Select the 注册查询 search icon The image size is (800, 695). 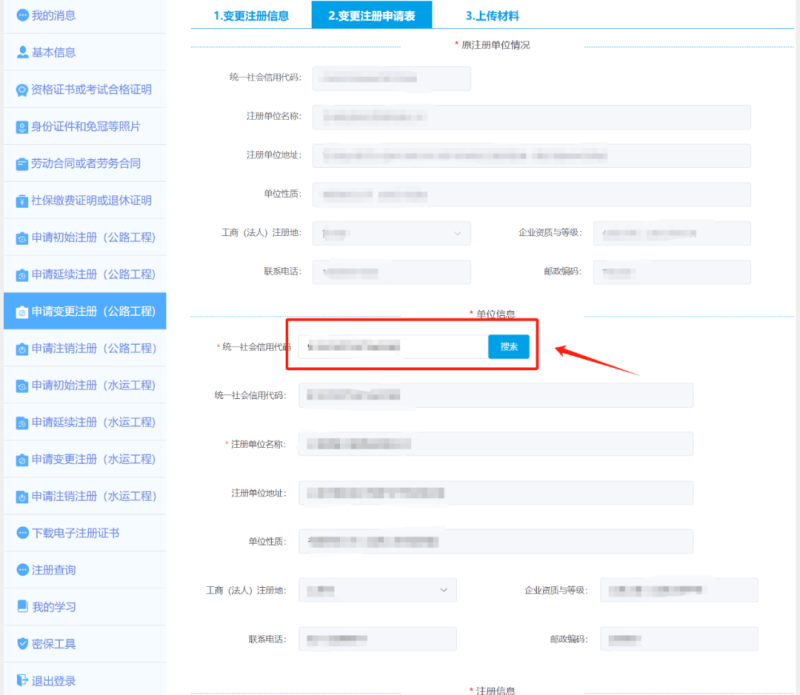(x=20, y=568)
